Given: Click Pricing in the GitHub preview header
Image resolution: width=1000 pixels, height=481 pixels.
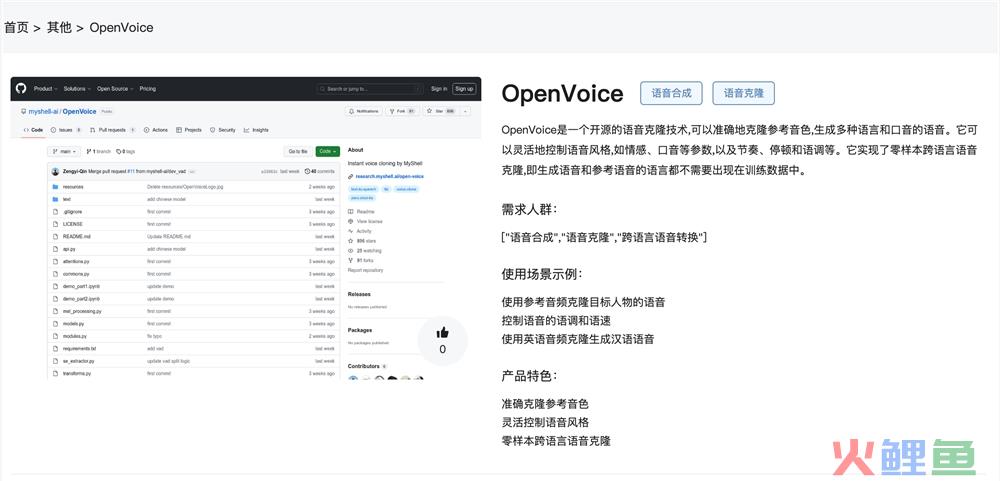Looking at the screenshot, I should [x=147, y=89].
